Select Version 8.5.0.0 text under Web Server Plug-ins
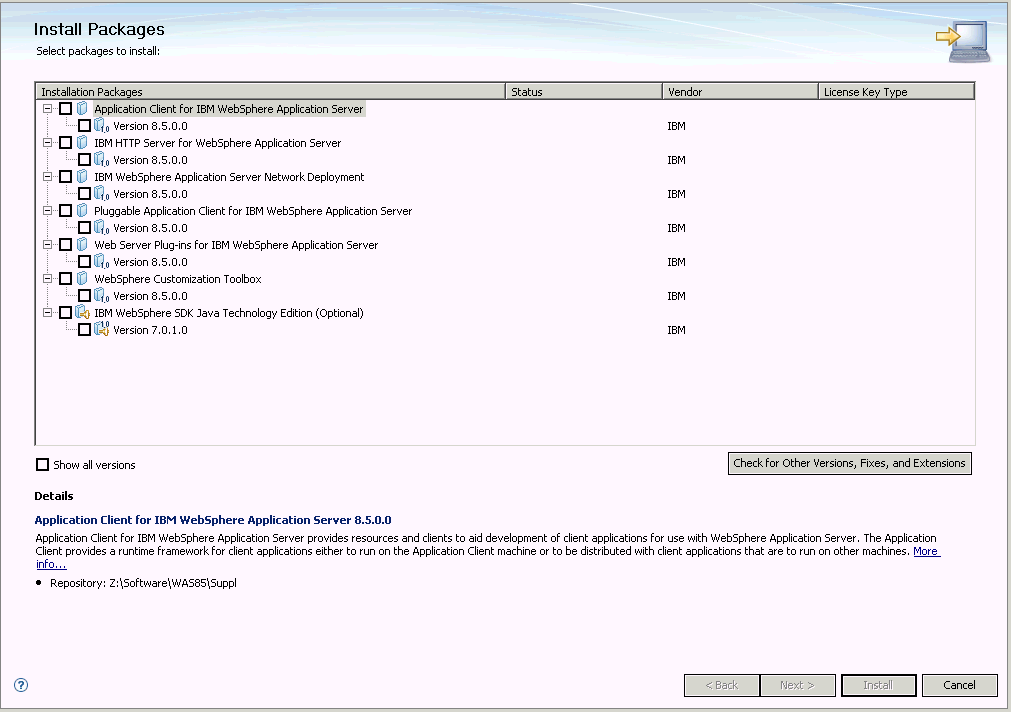This screenshot has width=1011, height=712. click(x=150, y=262)
